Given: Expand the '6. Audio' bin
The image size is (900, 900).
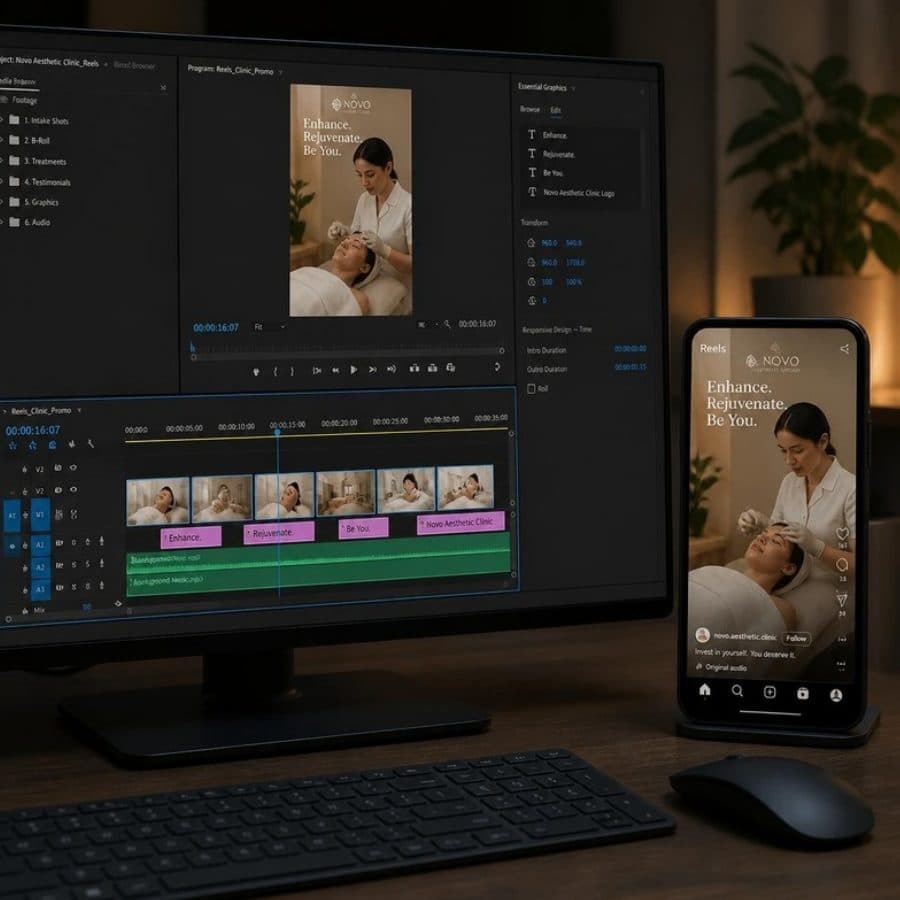Looking at the screenshot, I should (2, 222).
